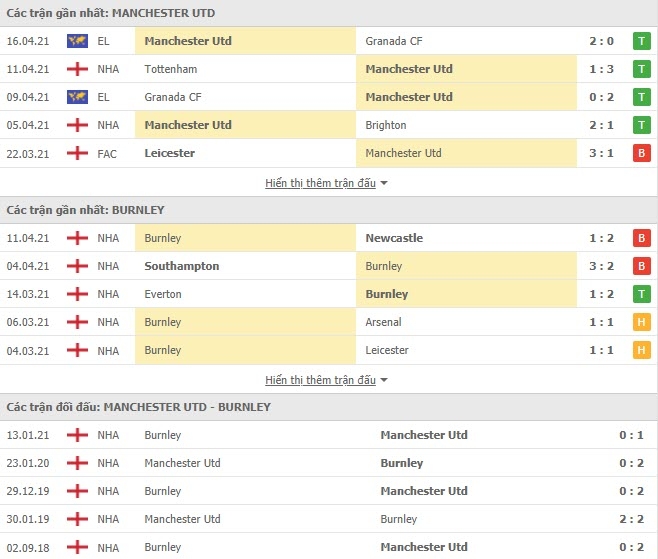Image resolution: width=658 pixels, height=559 pixels.
Task: Expand more Burnley matches via Hiển thị thêm trận đấu
Action: [320, 380]
